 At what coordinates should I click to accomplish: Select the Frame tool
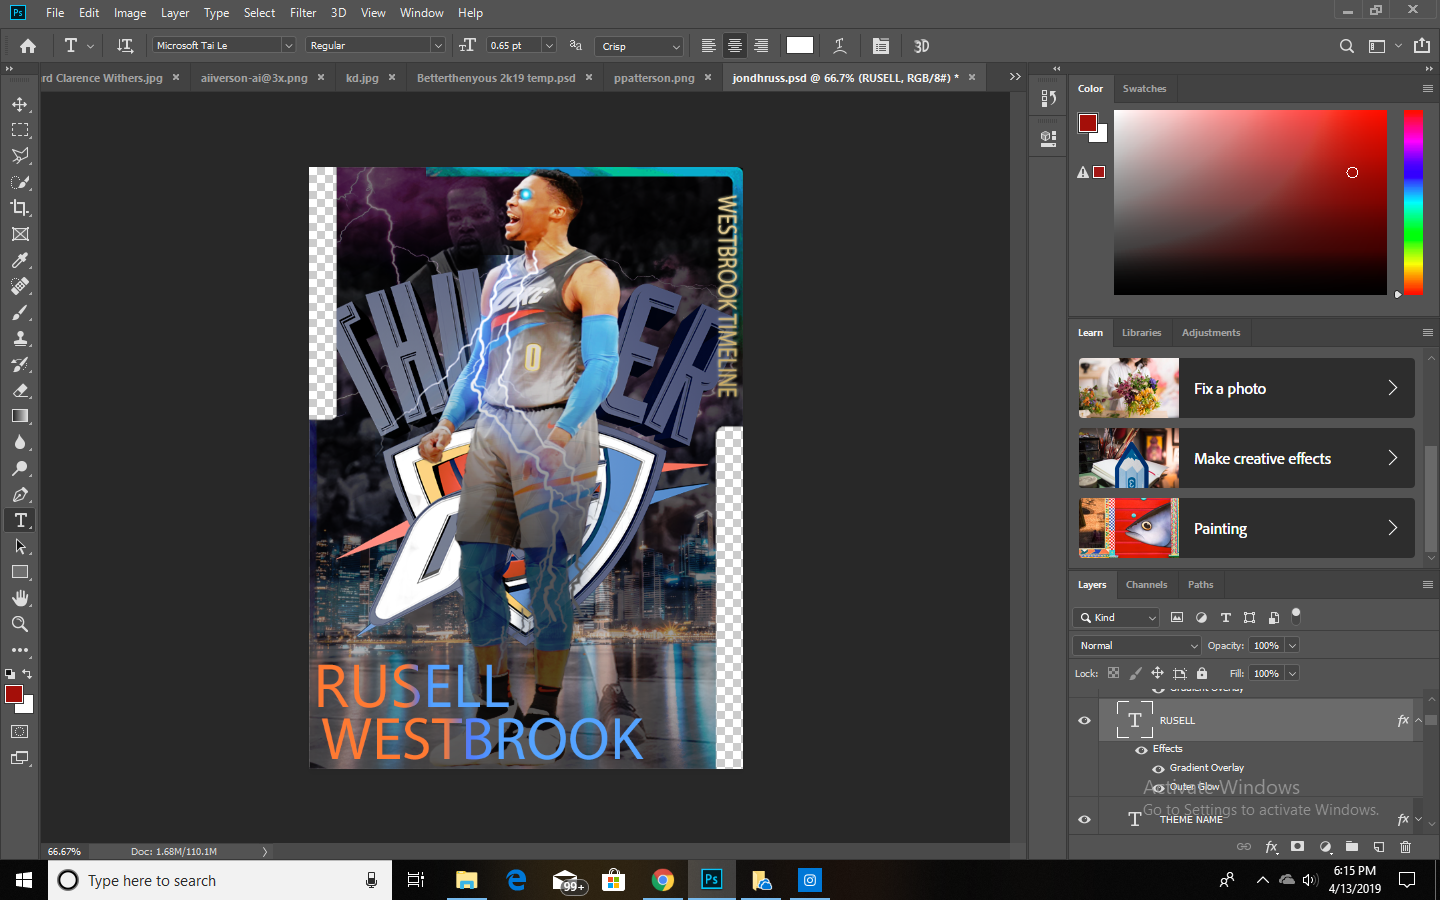(20, 234)
